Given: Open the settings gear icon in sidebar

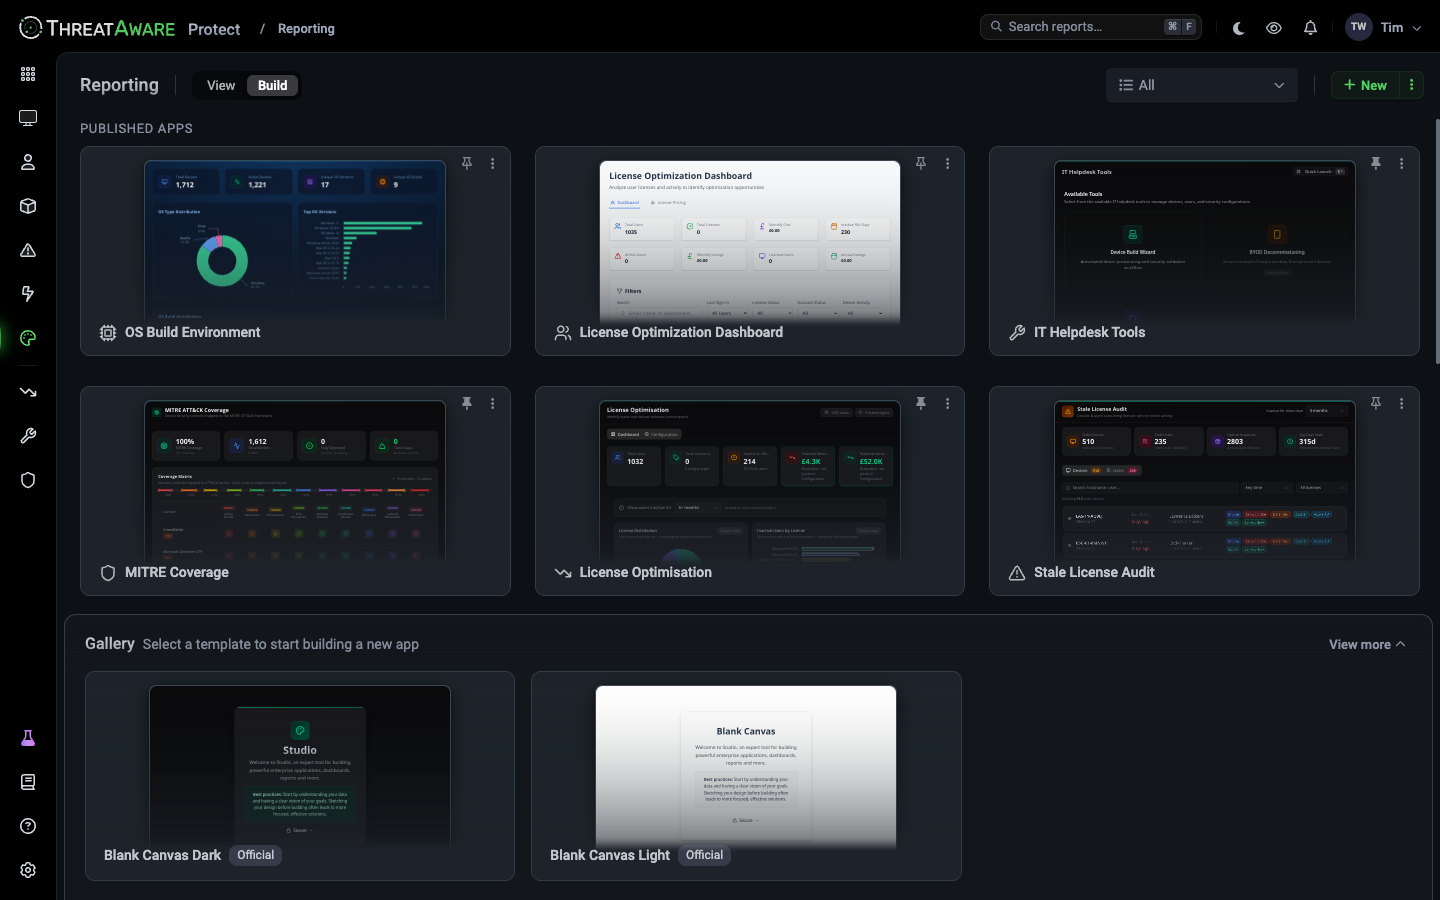Looking at the screenshot, I should 28,870.
